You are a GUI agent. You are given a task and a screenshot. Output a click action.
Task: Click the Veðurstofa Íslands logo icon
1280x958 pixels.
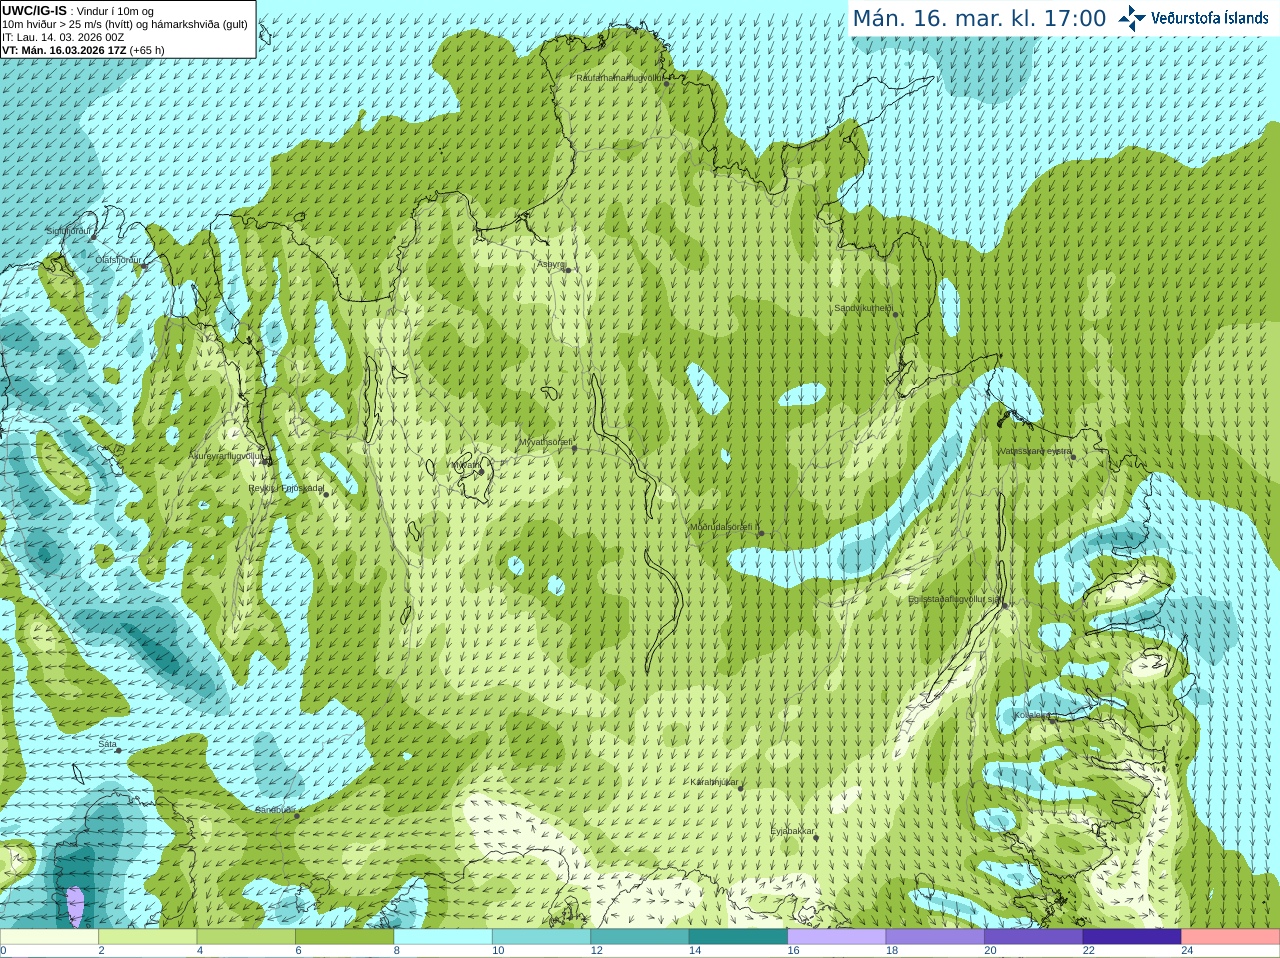(1131, 18)
